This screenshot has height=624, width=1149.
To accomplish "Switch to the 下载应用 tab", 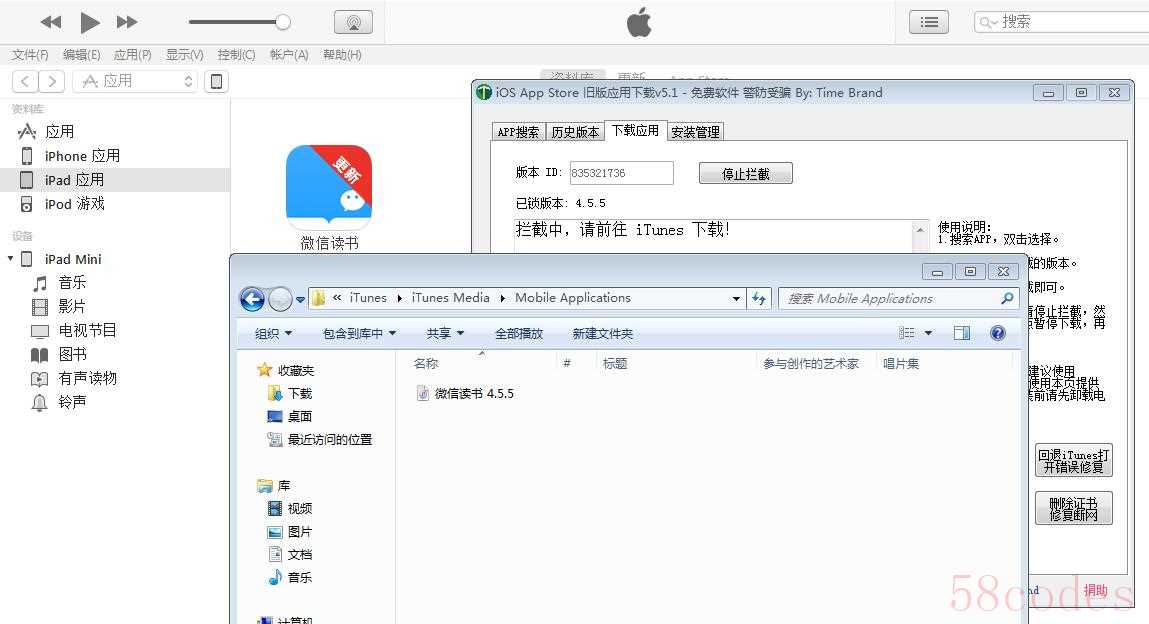I will [x=635, y=130].
